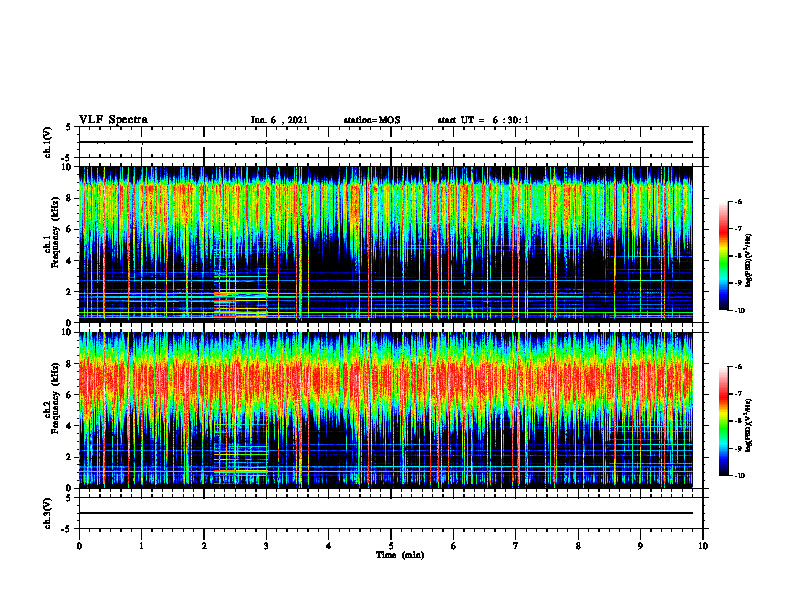792x612 pixels.
Task: Click time-axis tick label "10"
Action: tap(703, 546)
